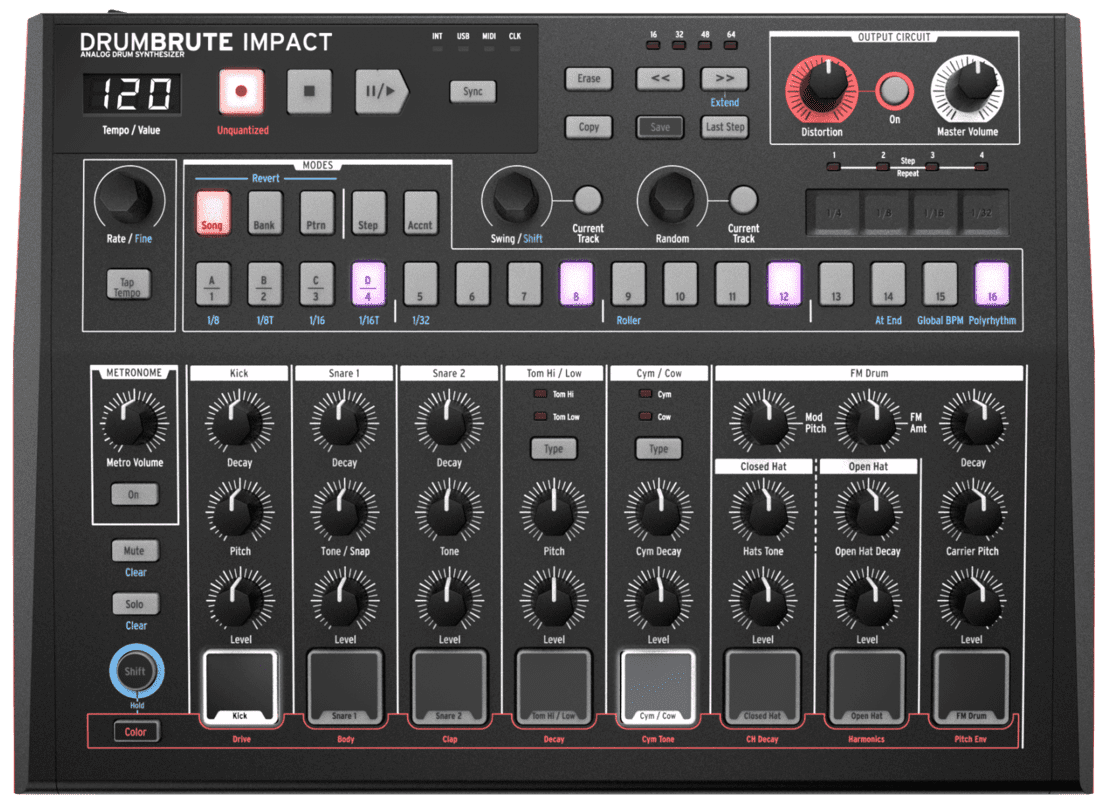The width and height of the screenshot is (1102, 800).
Task: Toggle the Mute button
Action: tap(134, 551)
